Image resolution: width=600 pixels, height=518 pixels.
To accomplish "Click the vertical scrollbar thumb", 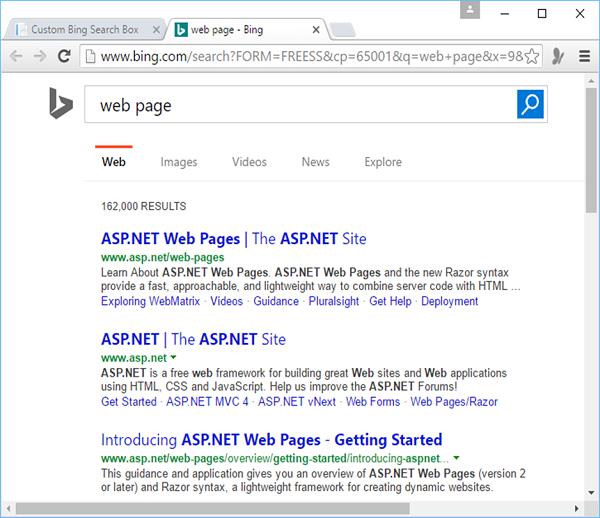I will coord(591,150).
